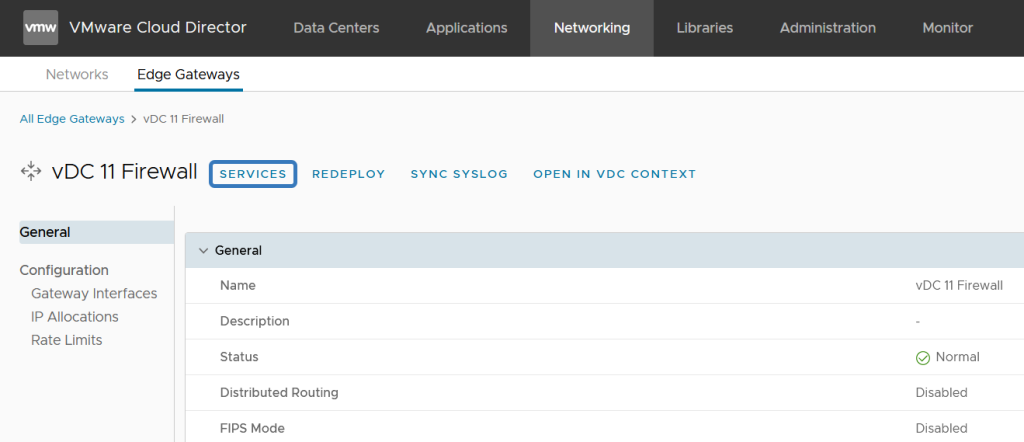
Task: Click the edge gateway arrows icon
Action: 31,172
